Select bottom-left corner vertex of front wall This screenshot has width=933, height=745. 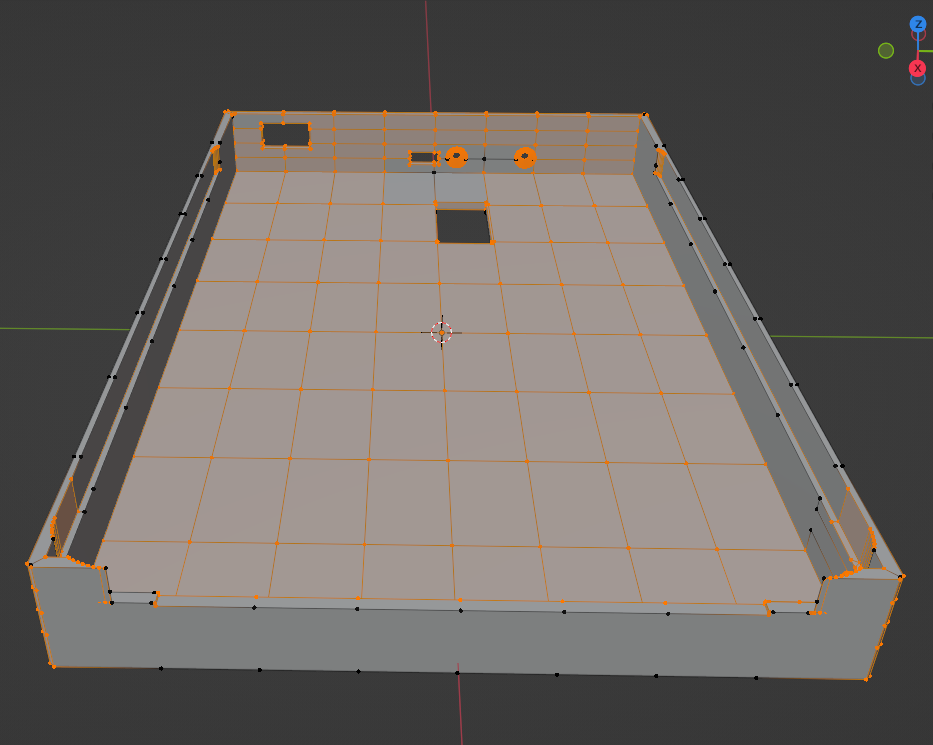click(52, 665)
